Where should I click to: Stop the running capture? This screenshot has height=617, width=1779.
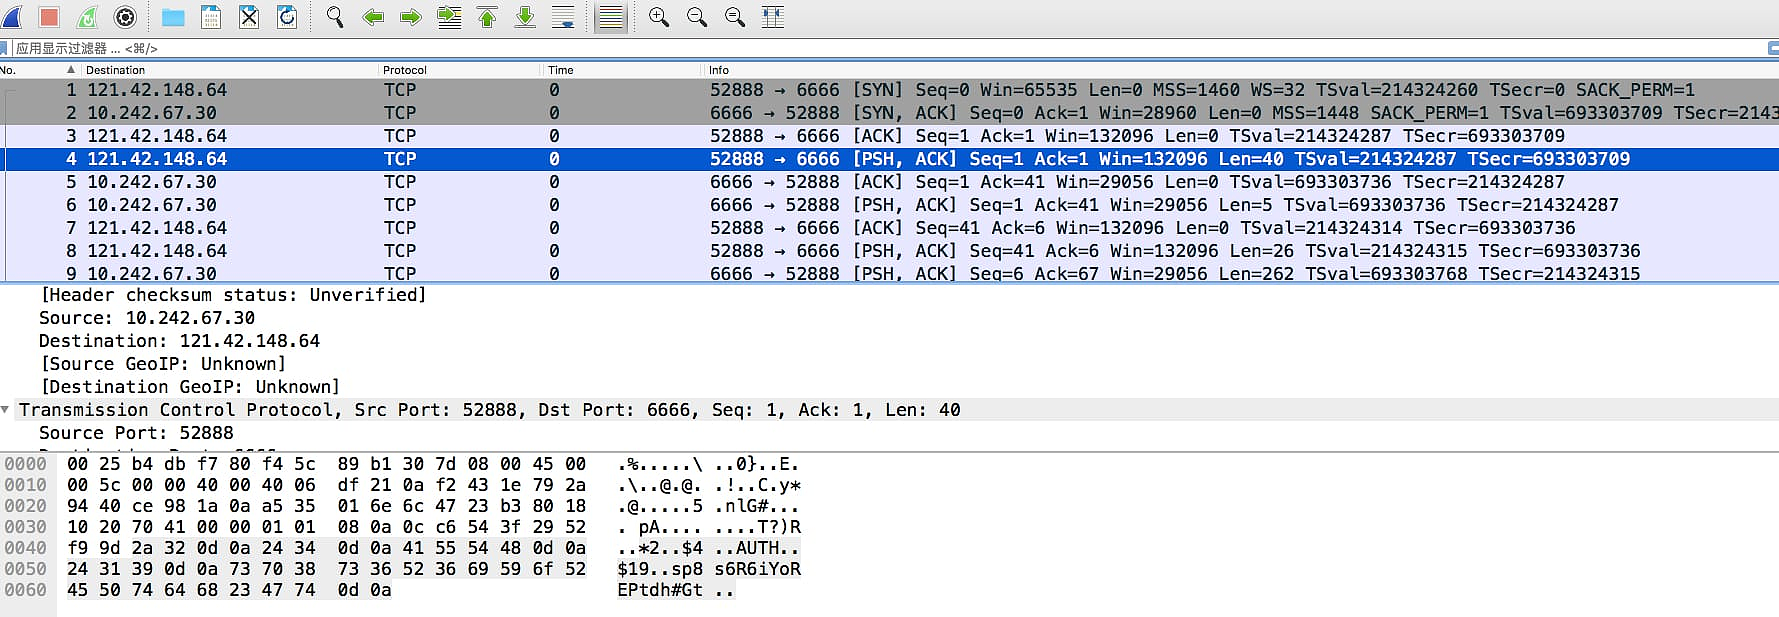point(49,17)
